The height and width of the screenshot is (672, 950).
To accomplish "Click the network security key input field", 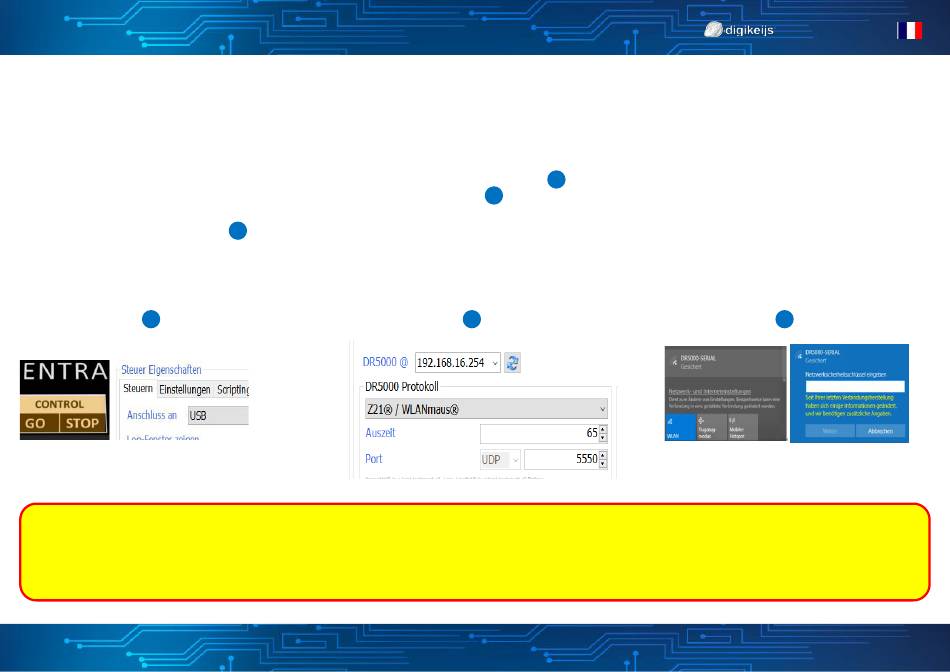I will pyautogui.click(x=854, y=386).
